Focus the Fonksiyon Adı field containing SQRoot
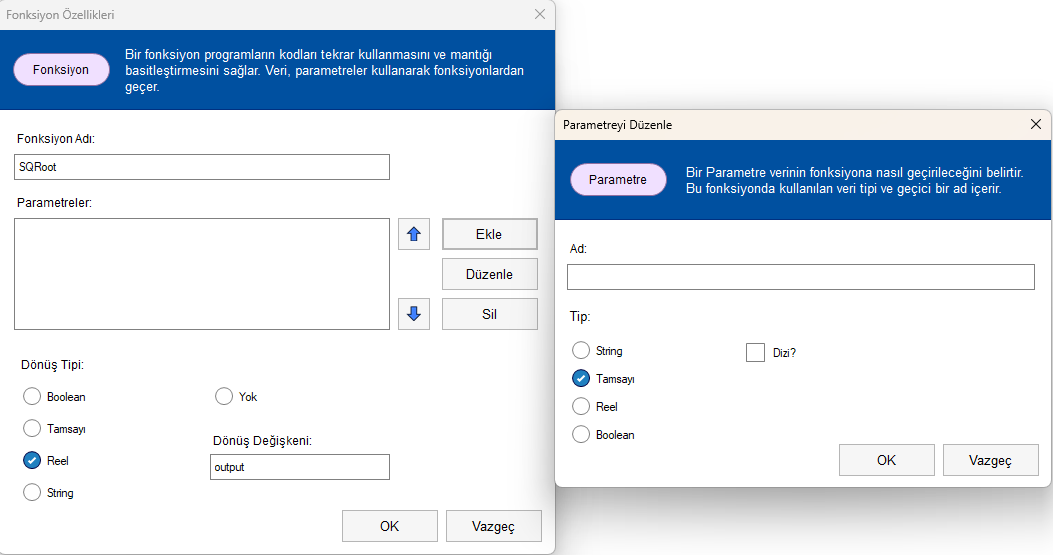The width and height of the screenshot is (1053, 555). point(201,167)
